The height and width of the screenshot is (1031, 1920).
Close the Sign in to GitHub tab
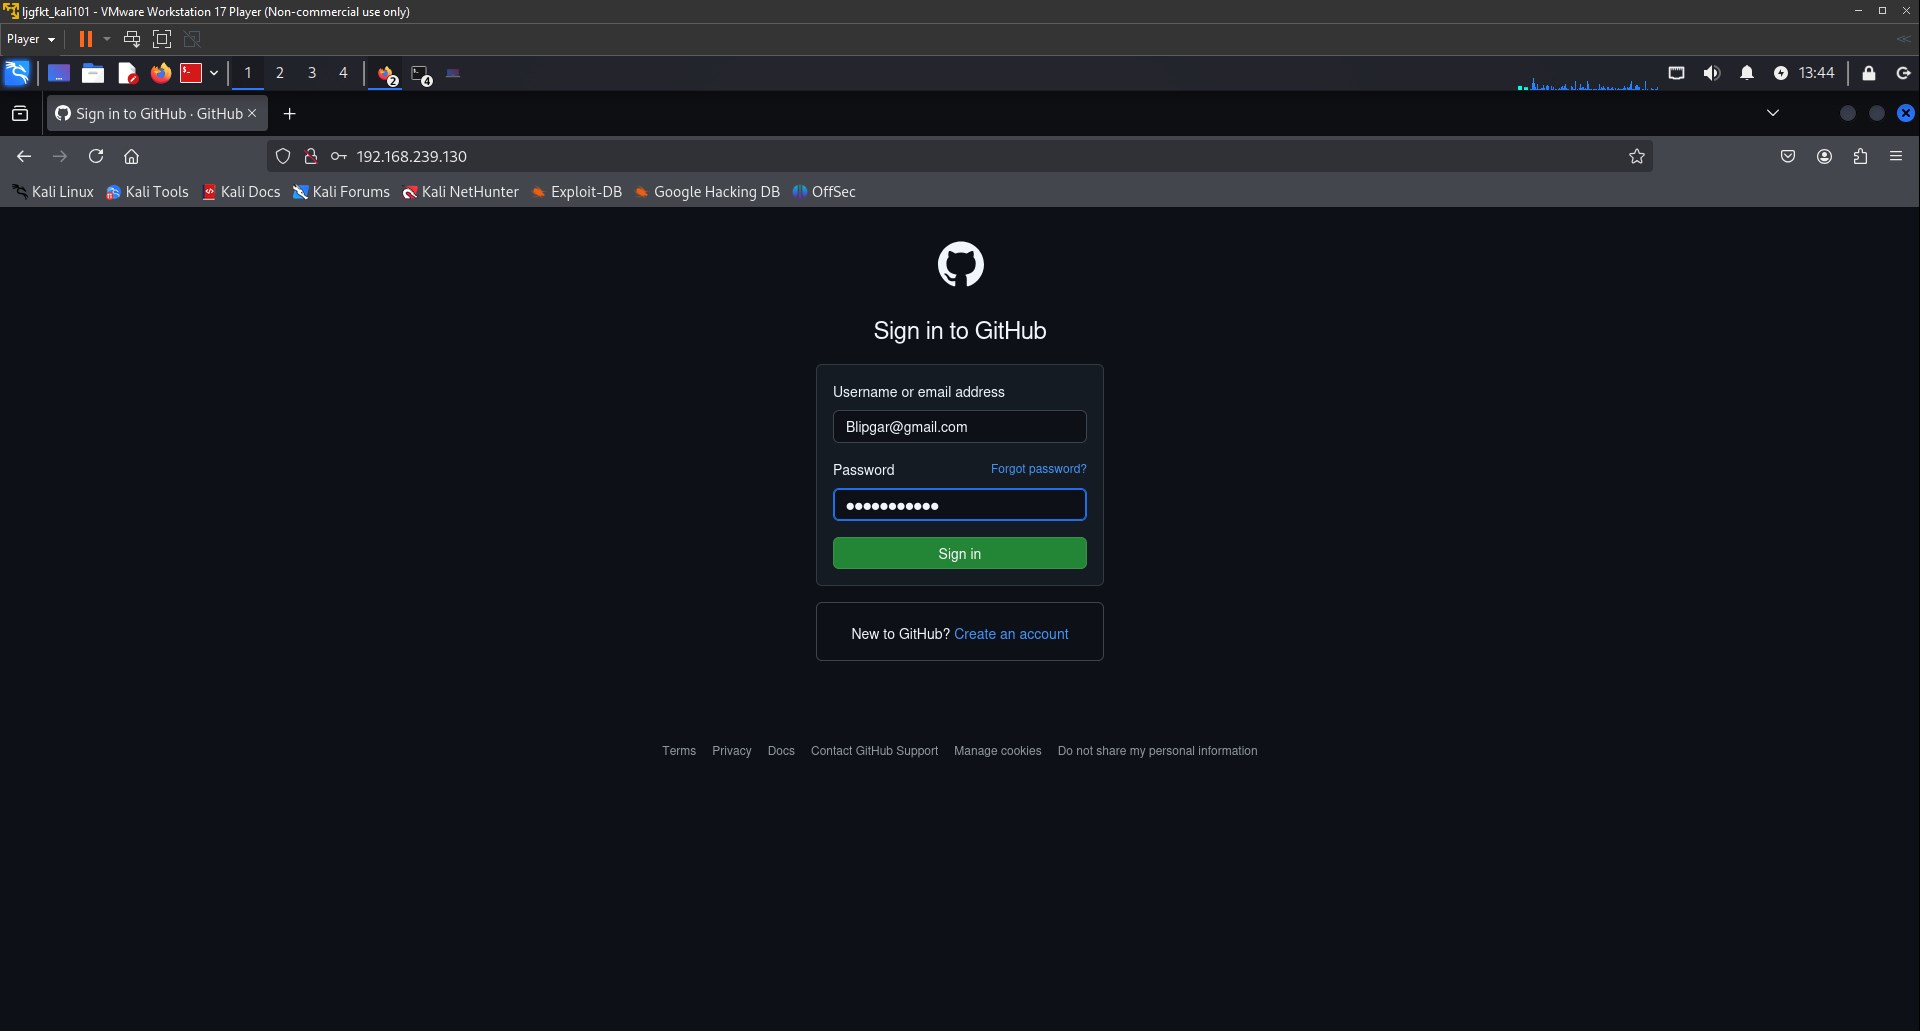[x=252, y=113]
